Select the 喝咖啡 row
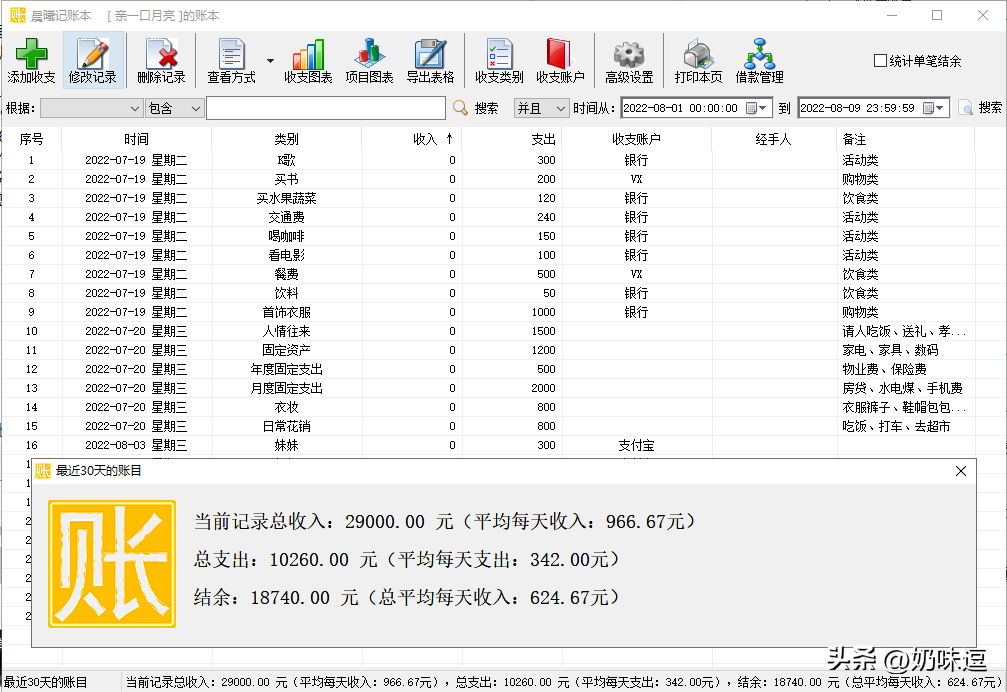Screen dimensions: 1007x692 pos(488,236)
